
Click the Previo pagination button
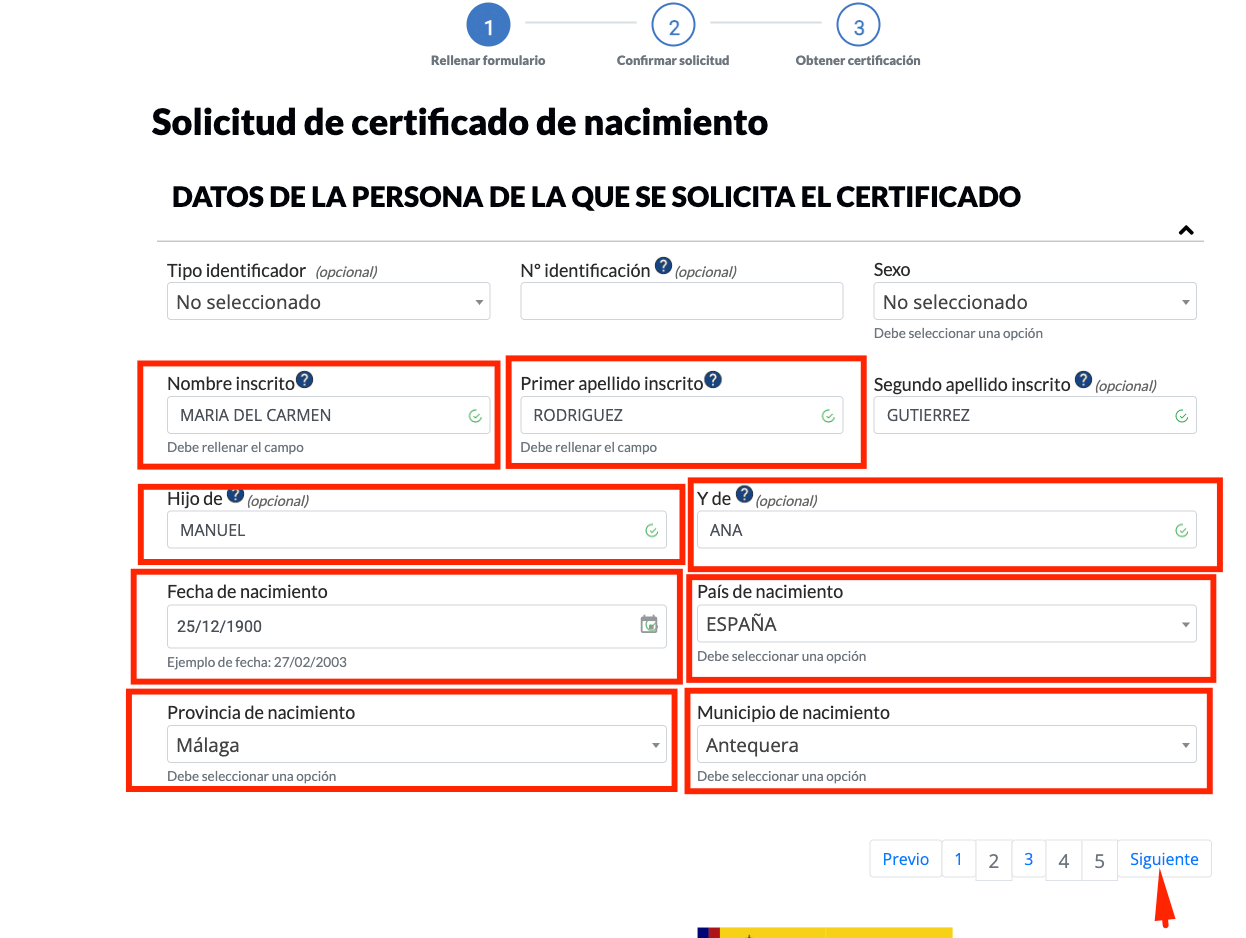(906, 859)
